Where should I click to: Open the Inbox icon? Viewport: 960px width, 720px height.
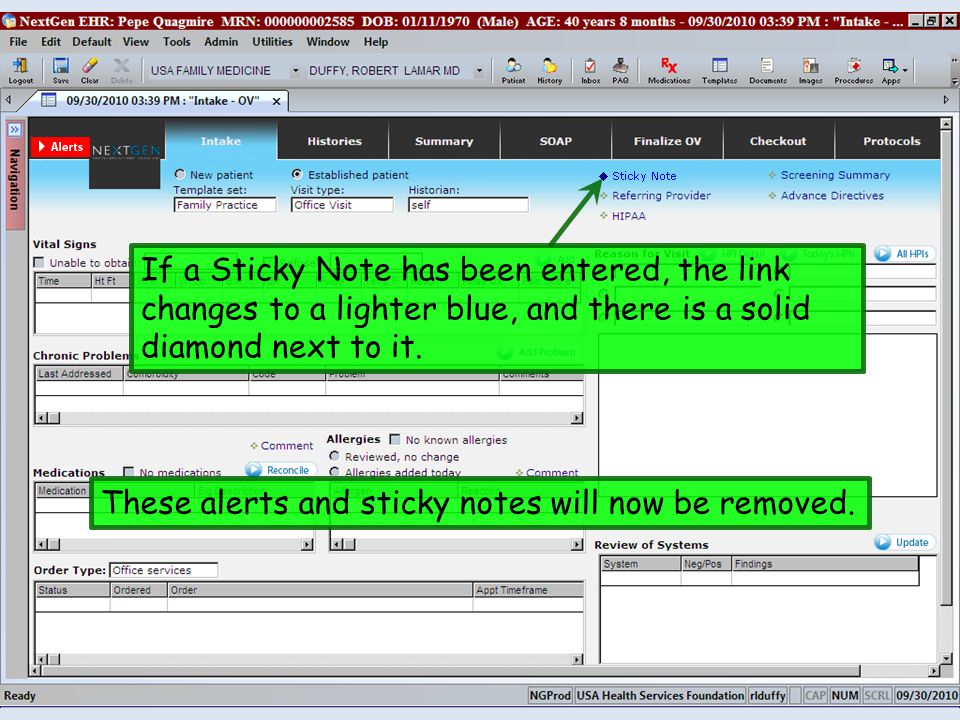590,70
